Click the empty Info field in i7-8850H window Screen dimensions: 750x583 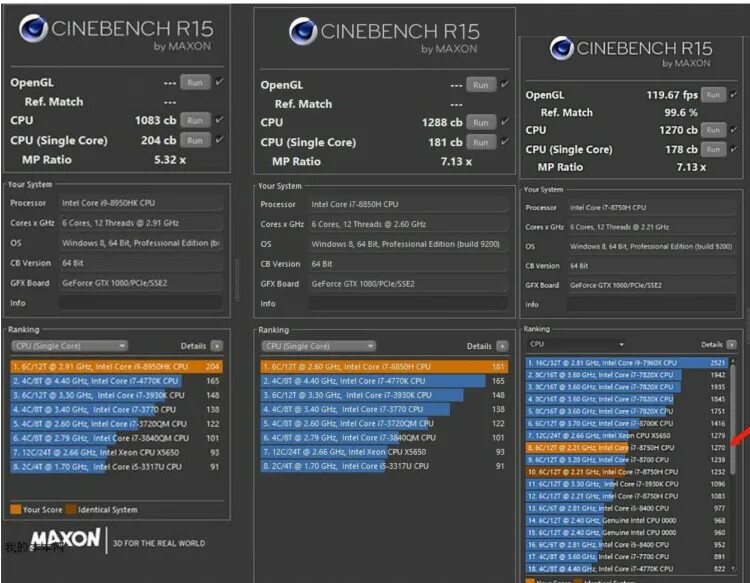point(408,303)
